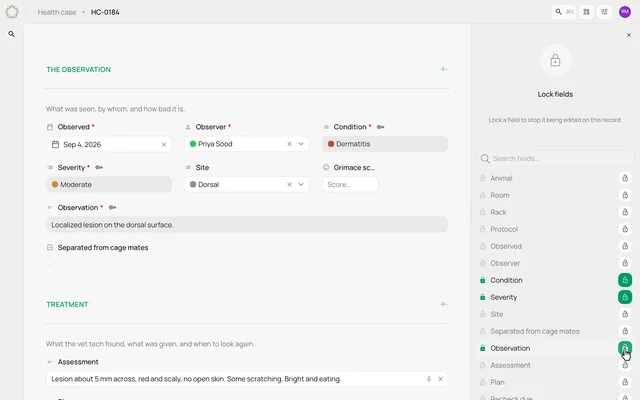Open the Site dropdown chevron

(x=301, y=184)
